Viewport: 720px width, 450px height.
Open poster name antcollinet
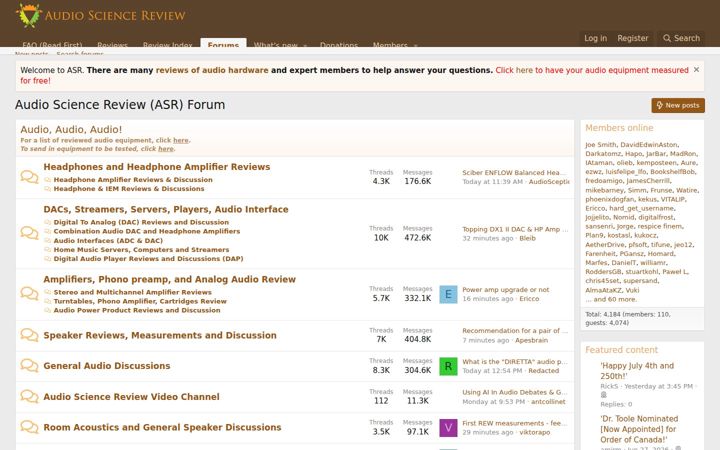(548, 402)
